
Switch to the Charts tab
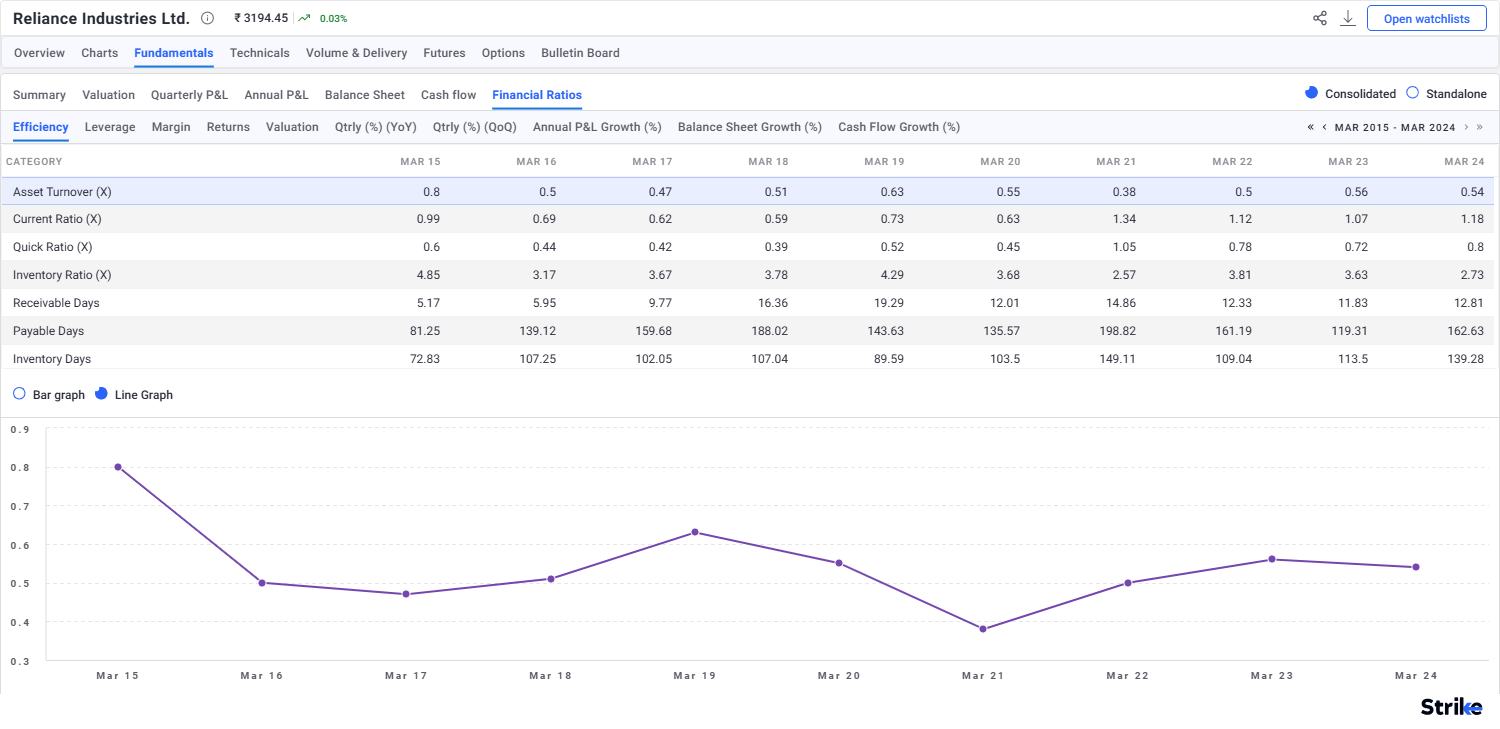pyautogui.click(x=99, y=53)
